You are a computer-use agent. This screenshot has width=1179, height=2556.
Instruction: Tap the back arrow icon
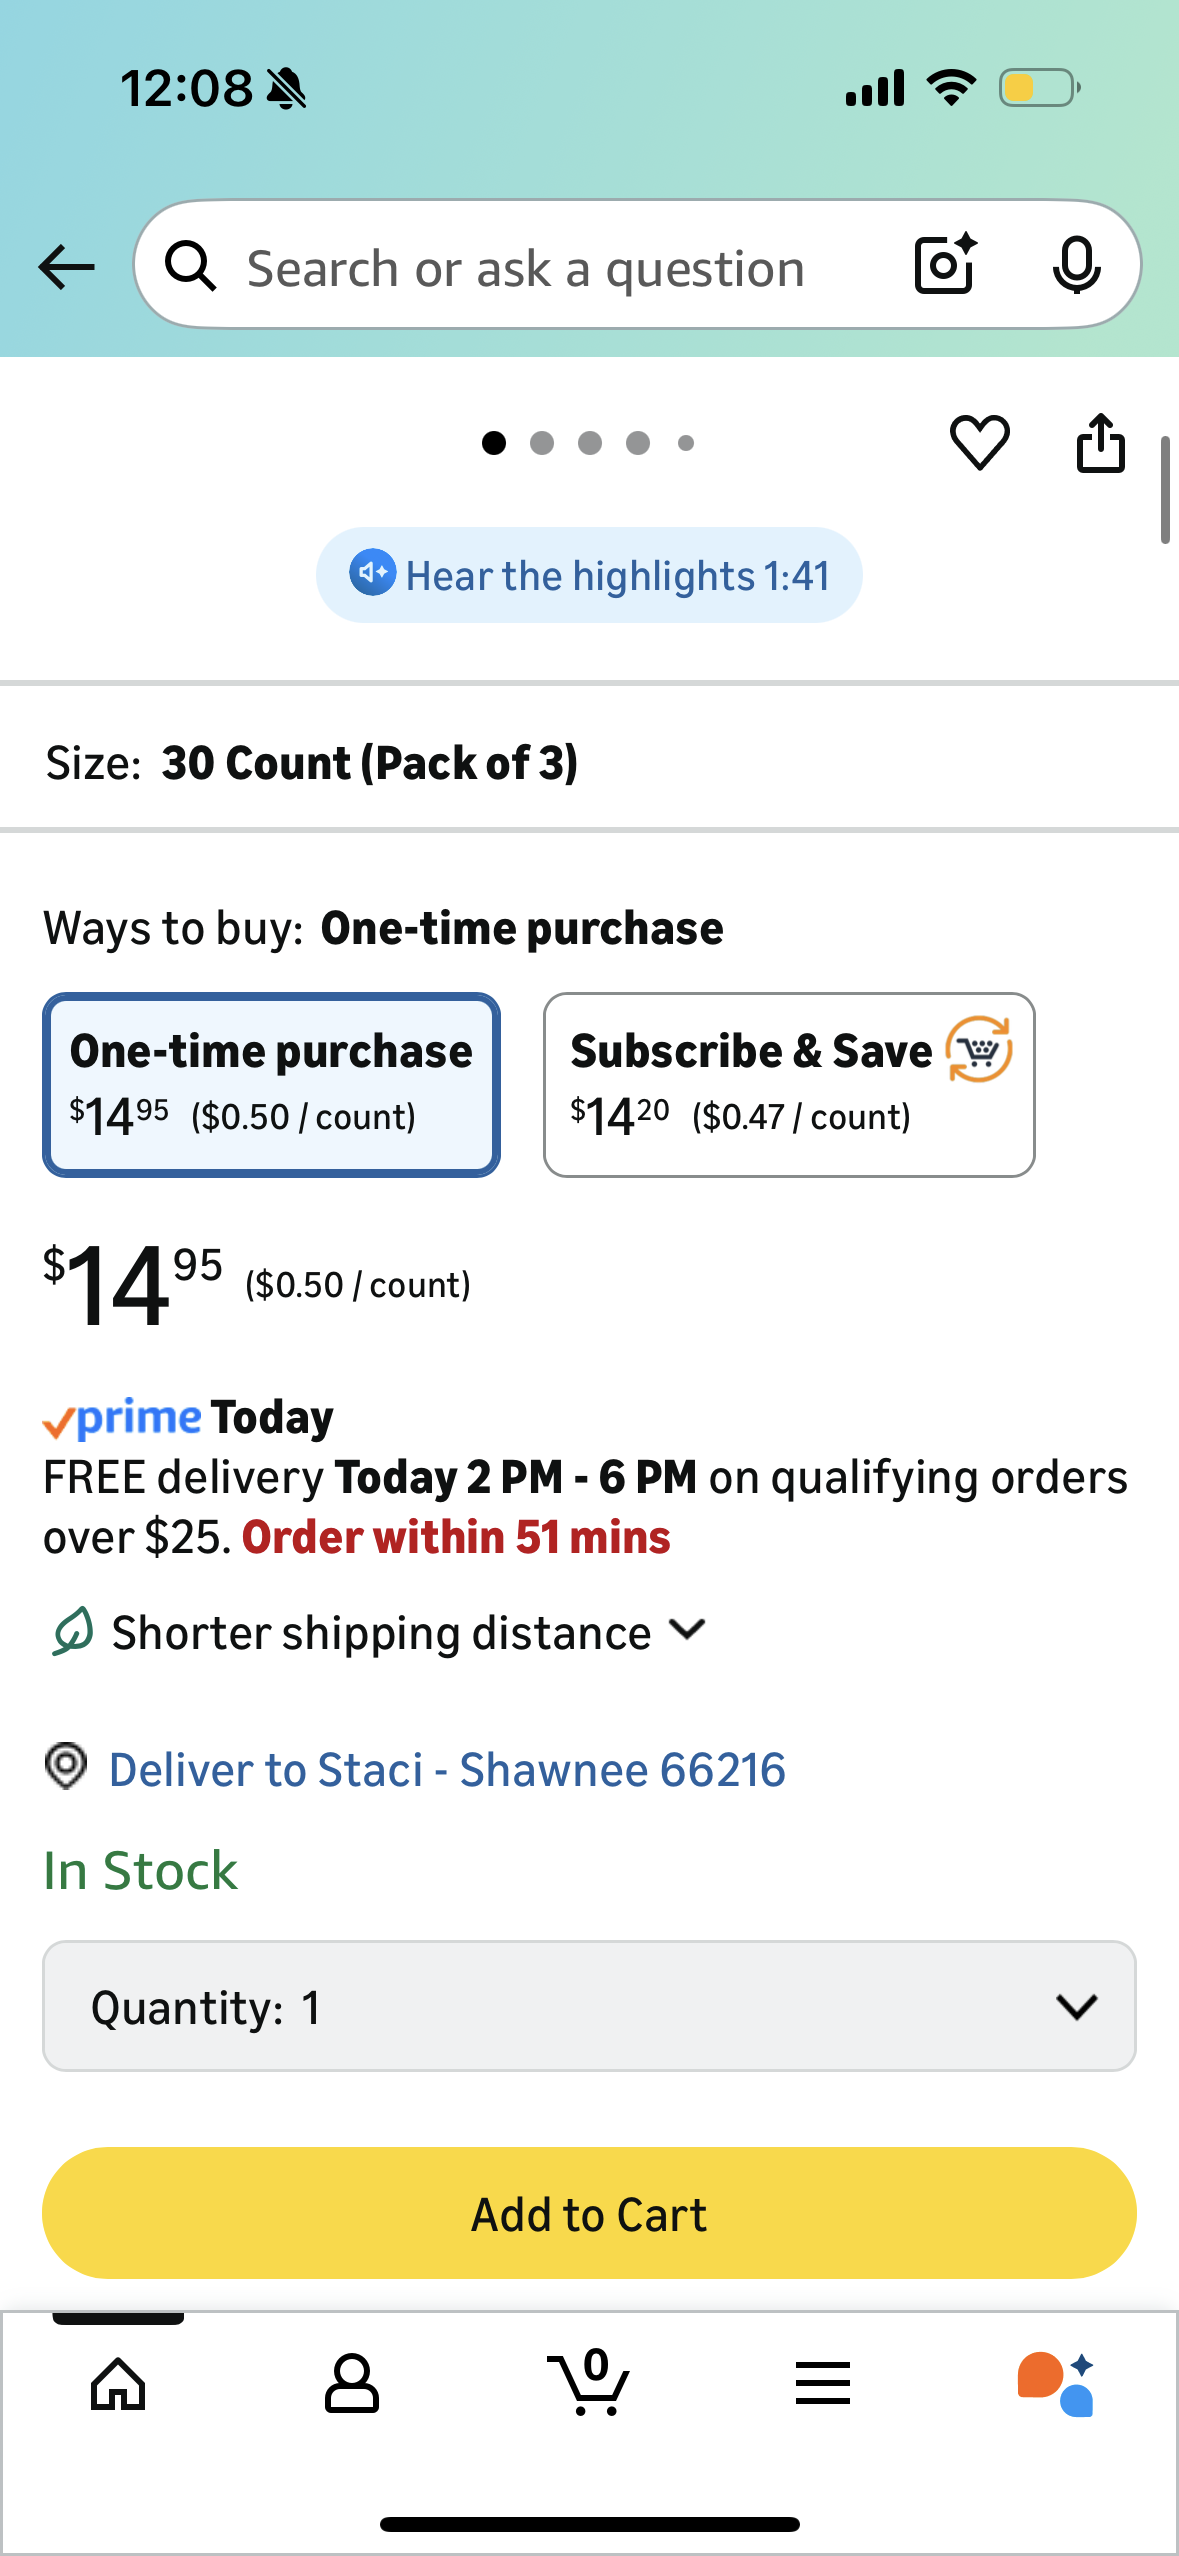coord(66,267)
